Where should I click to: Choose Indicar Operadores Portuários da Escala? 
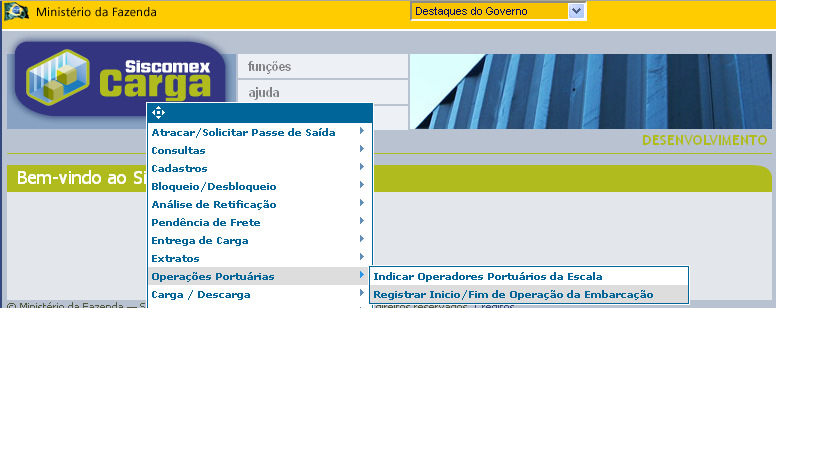529,276
